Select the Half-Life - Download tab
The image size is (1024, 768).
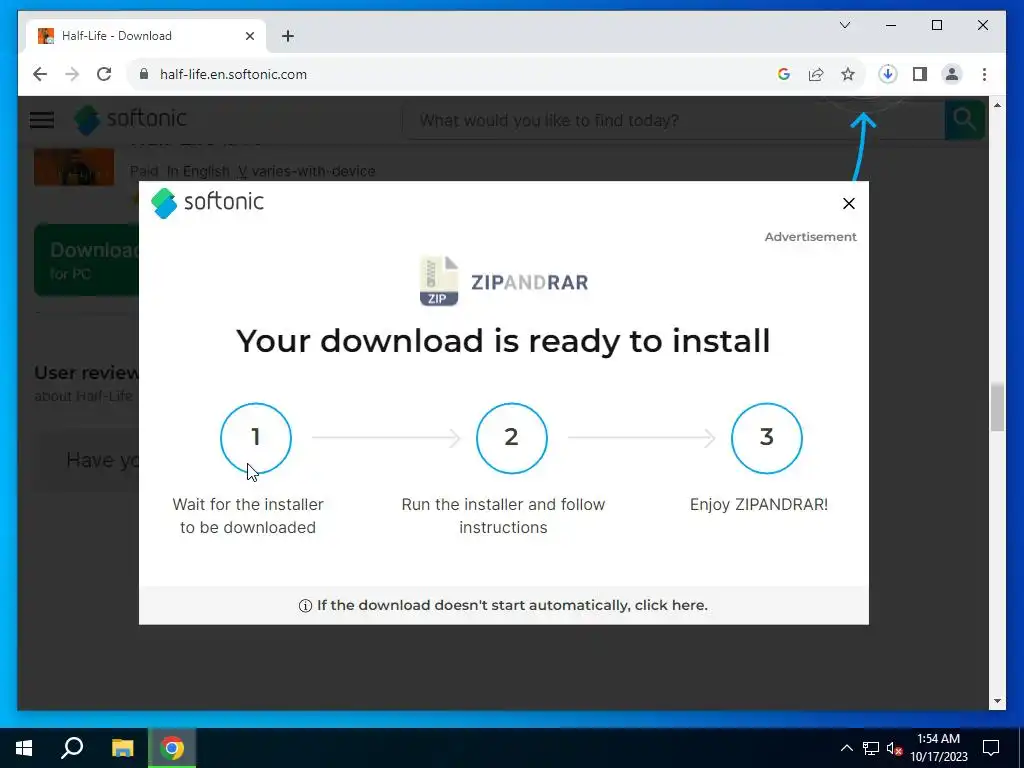click(145, 36)
